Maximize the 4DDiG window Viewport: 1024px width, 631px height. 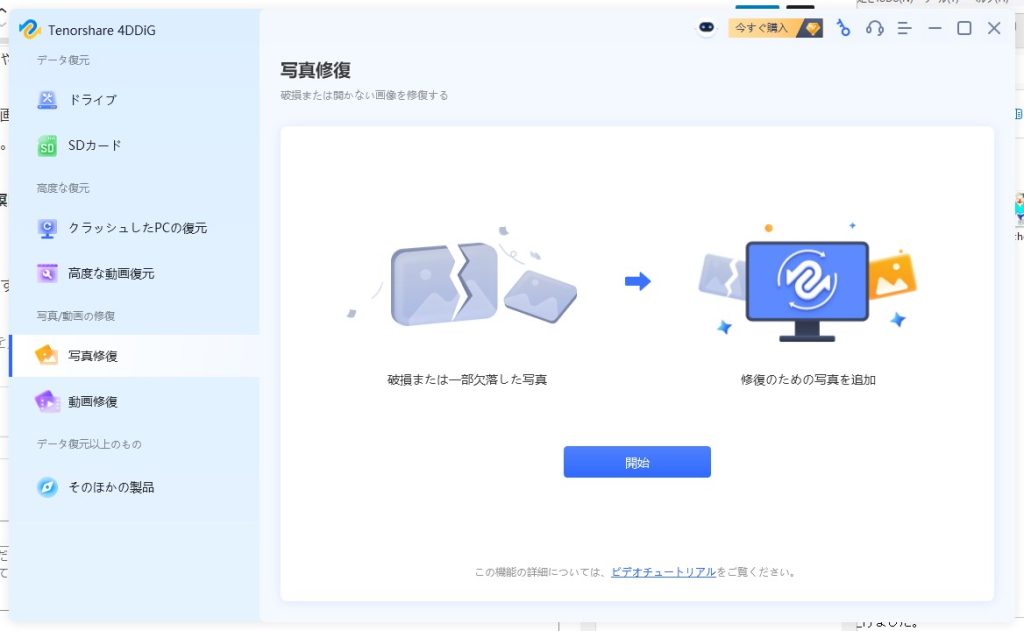(964, 28)
